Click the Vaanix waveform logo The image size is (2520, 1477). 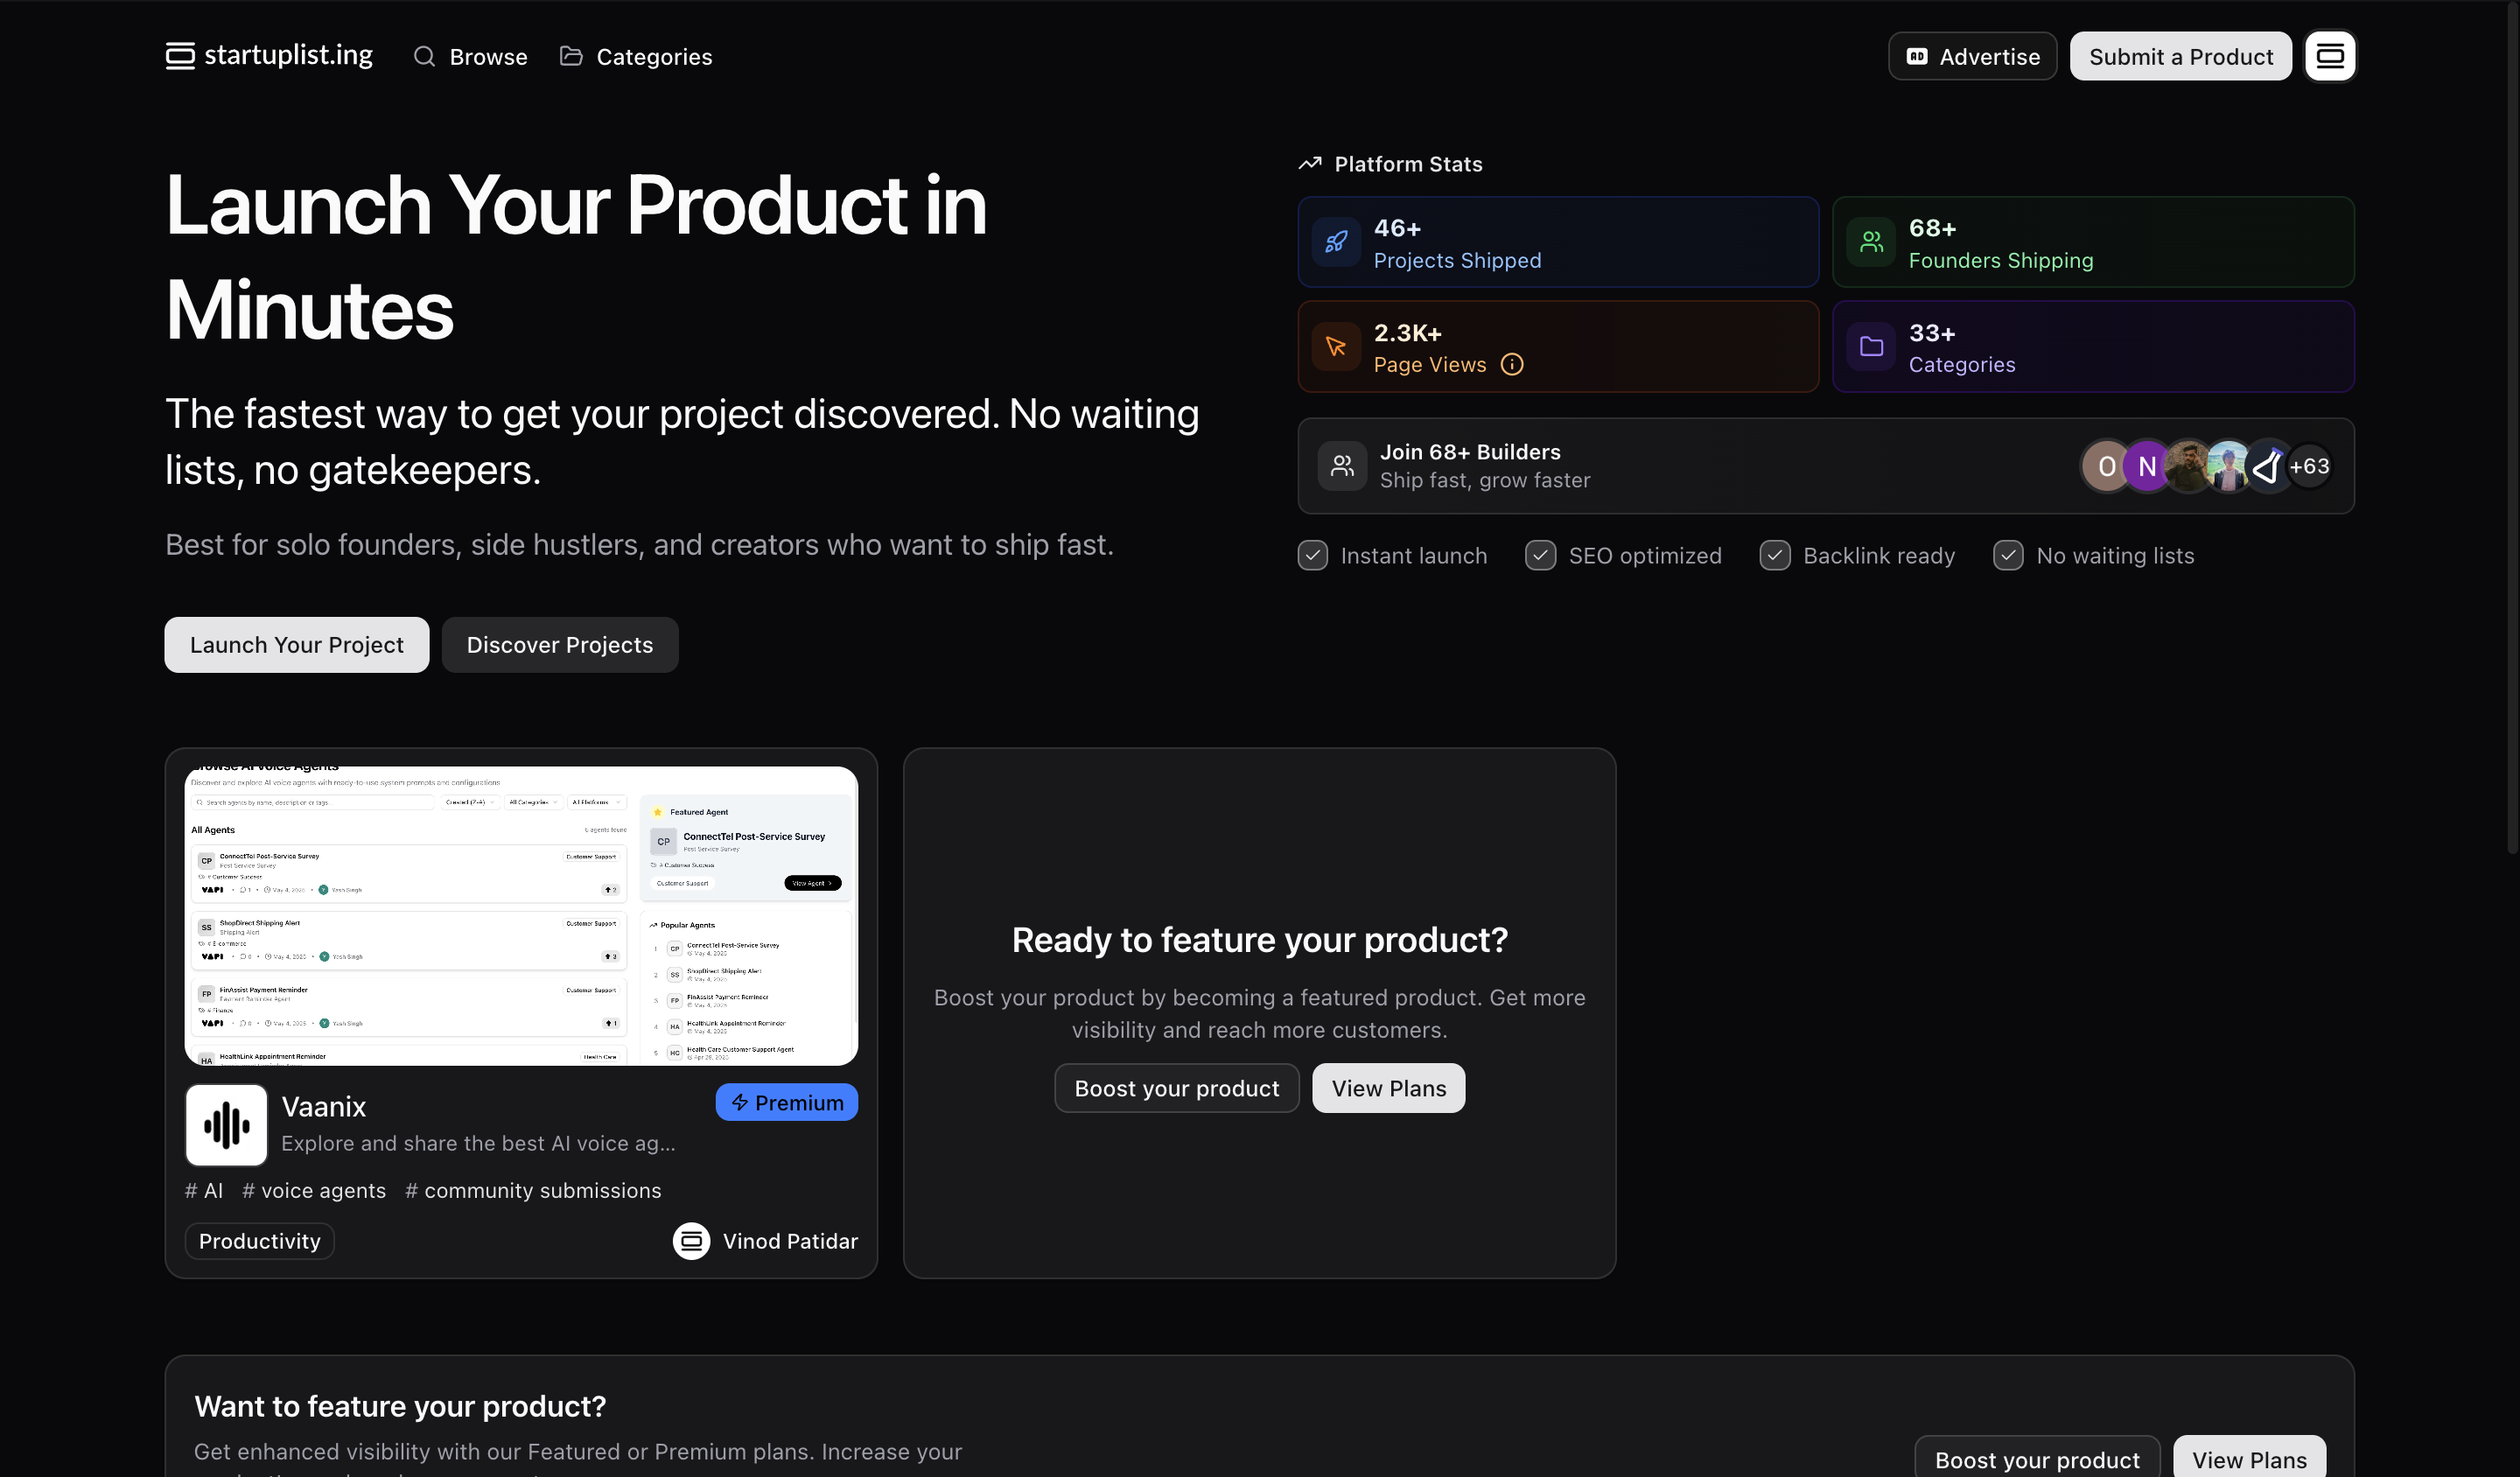point(226,1126)
